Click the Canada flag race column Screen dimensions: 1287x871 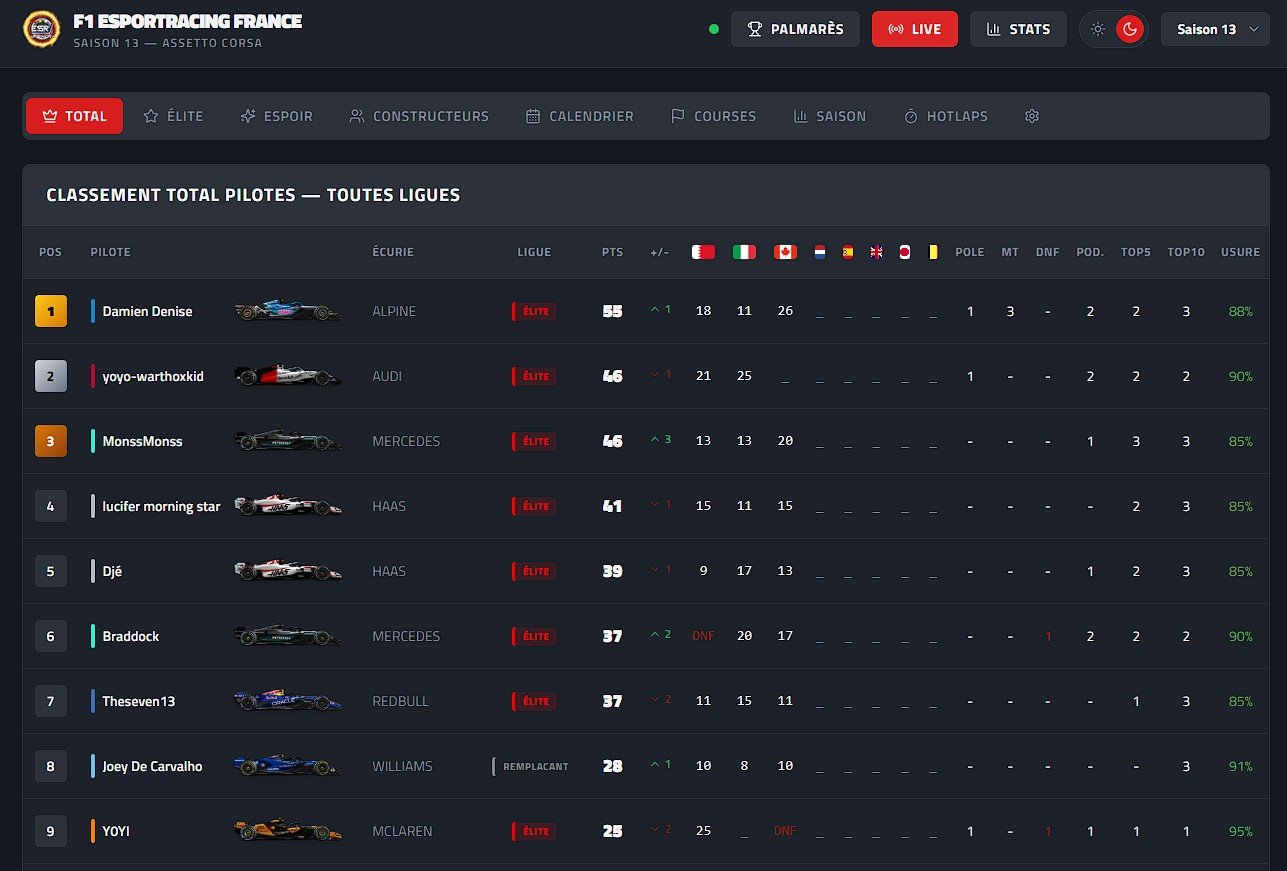(785, 252)
